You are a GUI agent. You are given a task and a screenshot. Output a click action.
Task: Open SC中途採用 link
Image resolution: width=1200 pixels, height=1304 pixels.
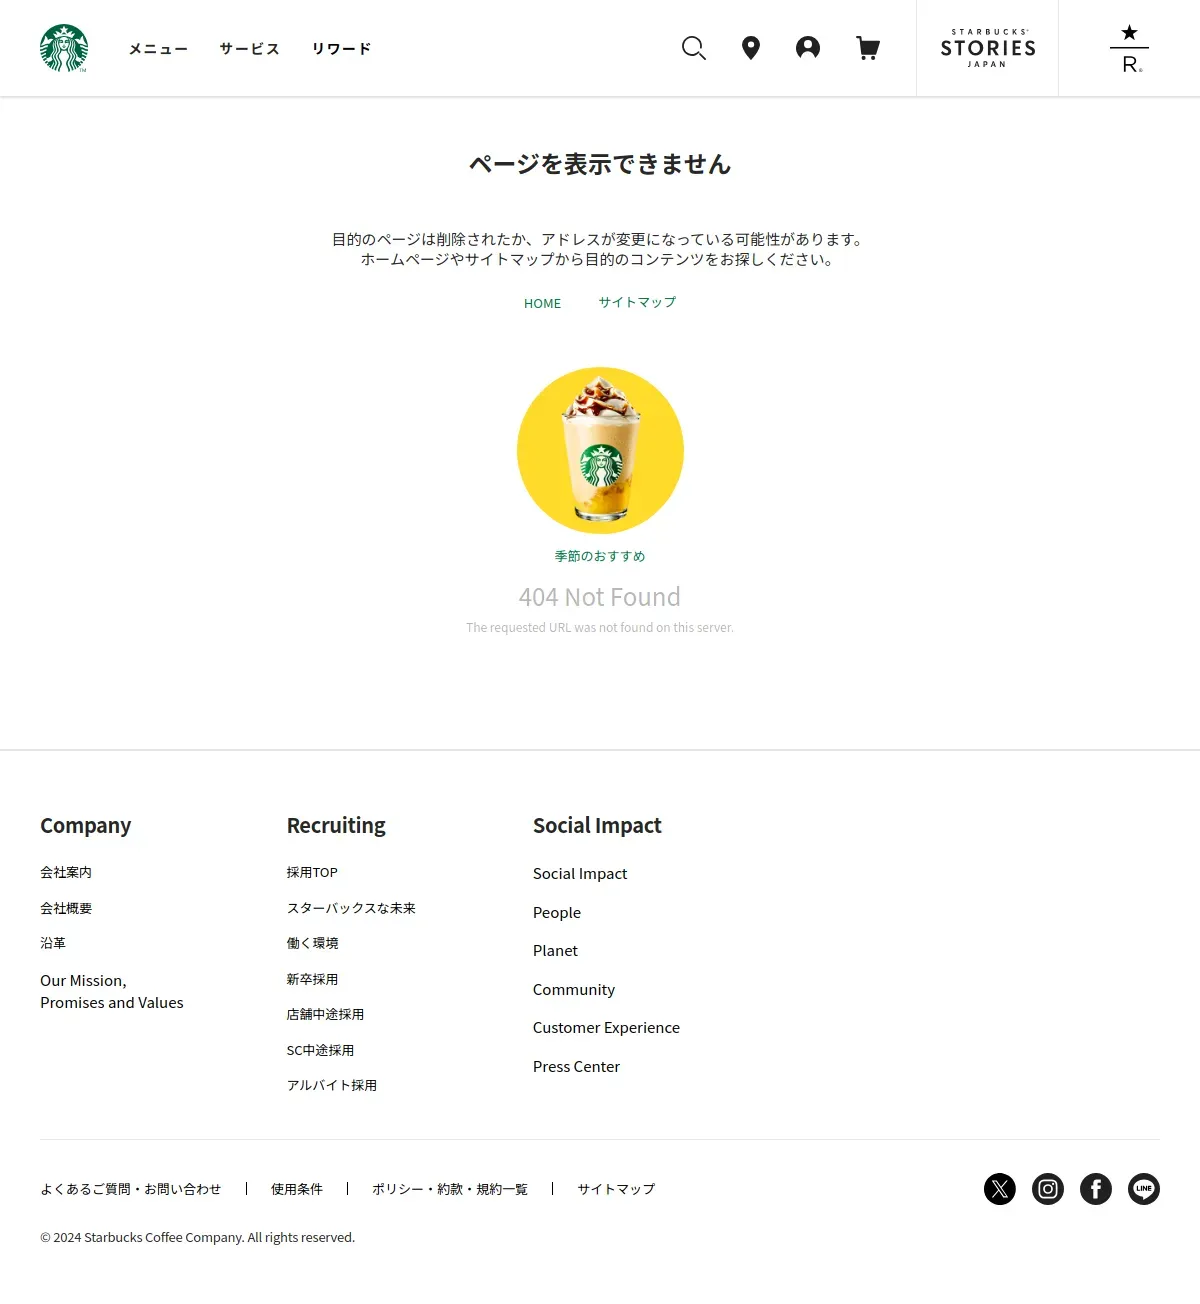(x=320, y=1050)
